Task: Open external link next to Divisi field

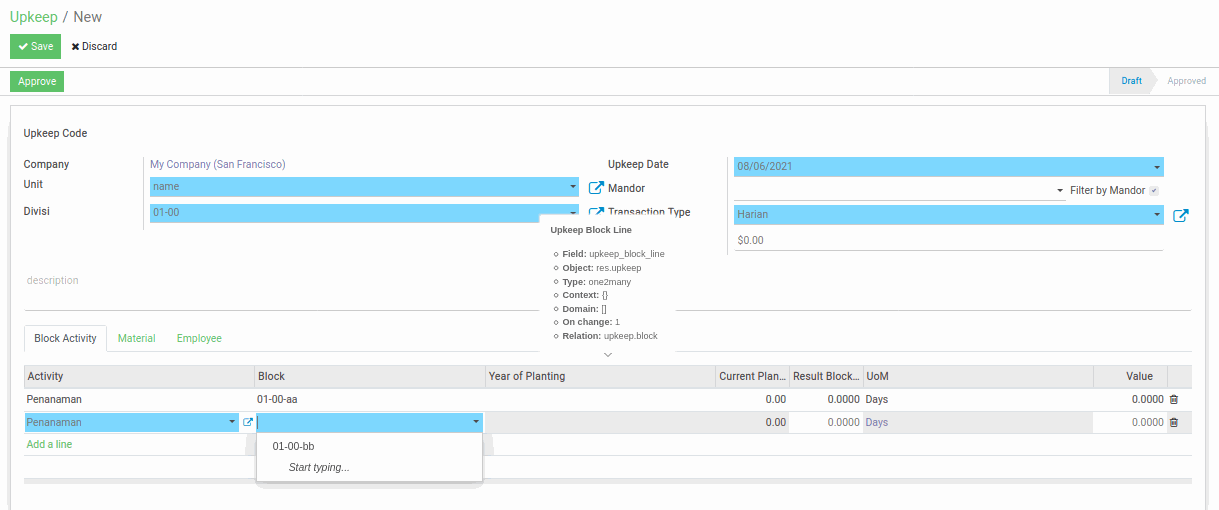Action: [596, 212]
